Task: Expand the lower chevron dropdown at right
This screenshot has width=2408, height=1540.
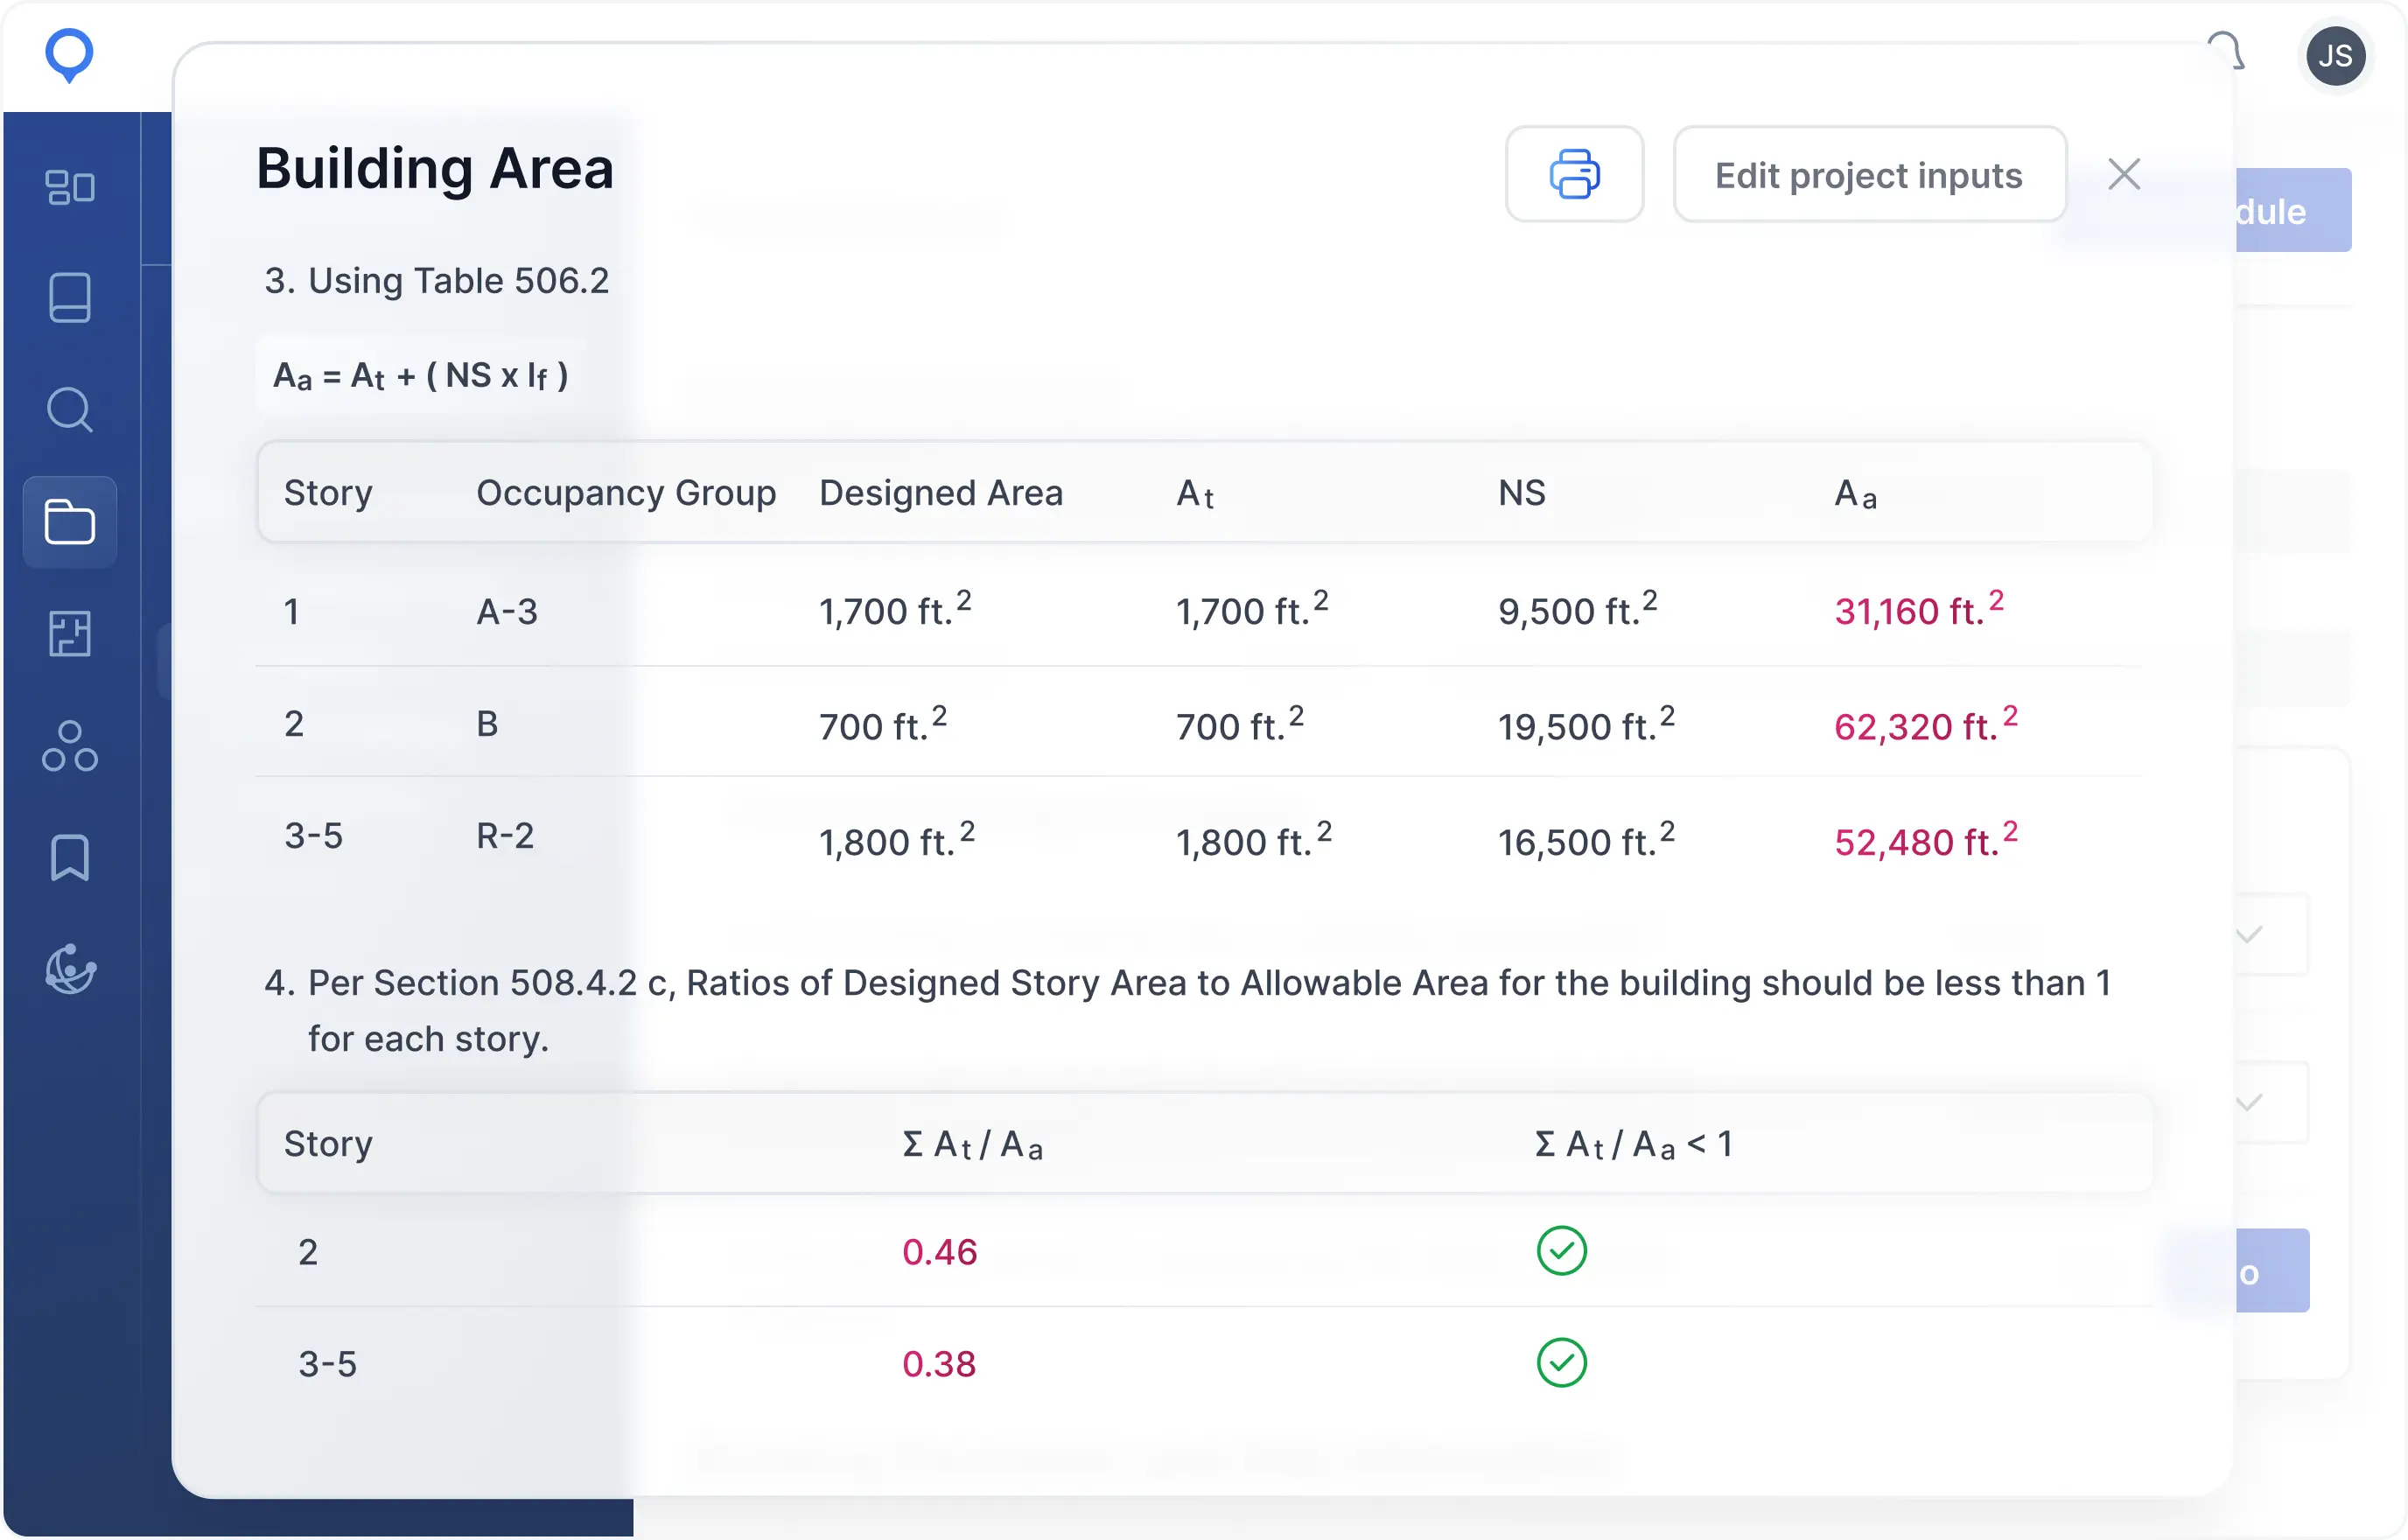Action: pyautogui.click(x=2250, y=1103)
